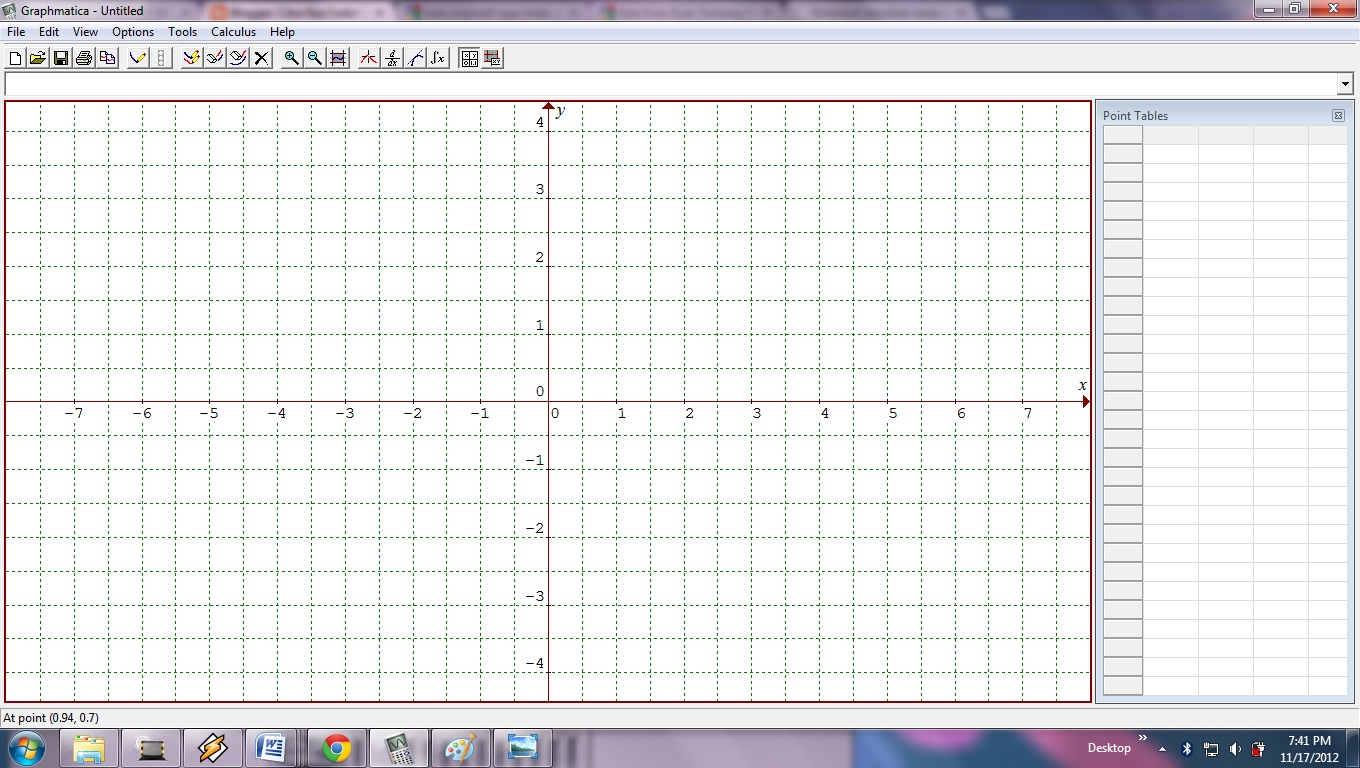1360x768 pixels.
Task: Copy graph to clipboard icon
Action: [x=107, y=58]
